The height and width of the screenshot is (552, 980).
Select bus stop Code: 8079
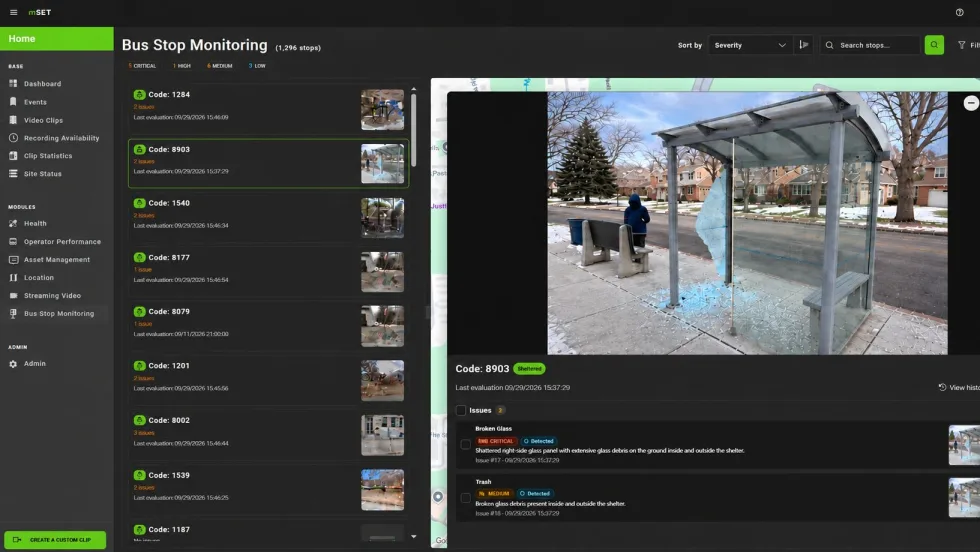(x=268, y=326)
